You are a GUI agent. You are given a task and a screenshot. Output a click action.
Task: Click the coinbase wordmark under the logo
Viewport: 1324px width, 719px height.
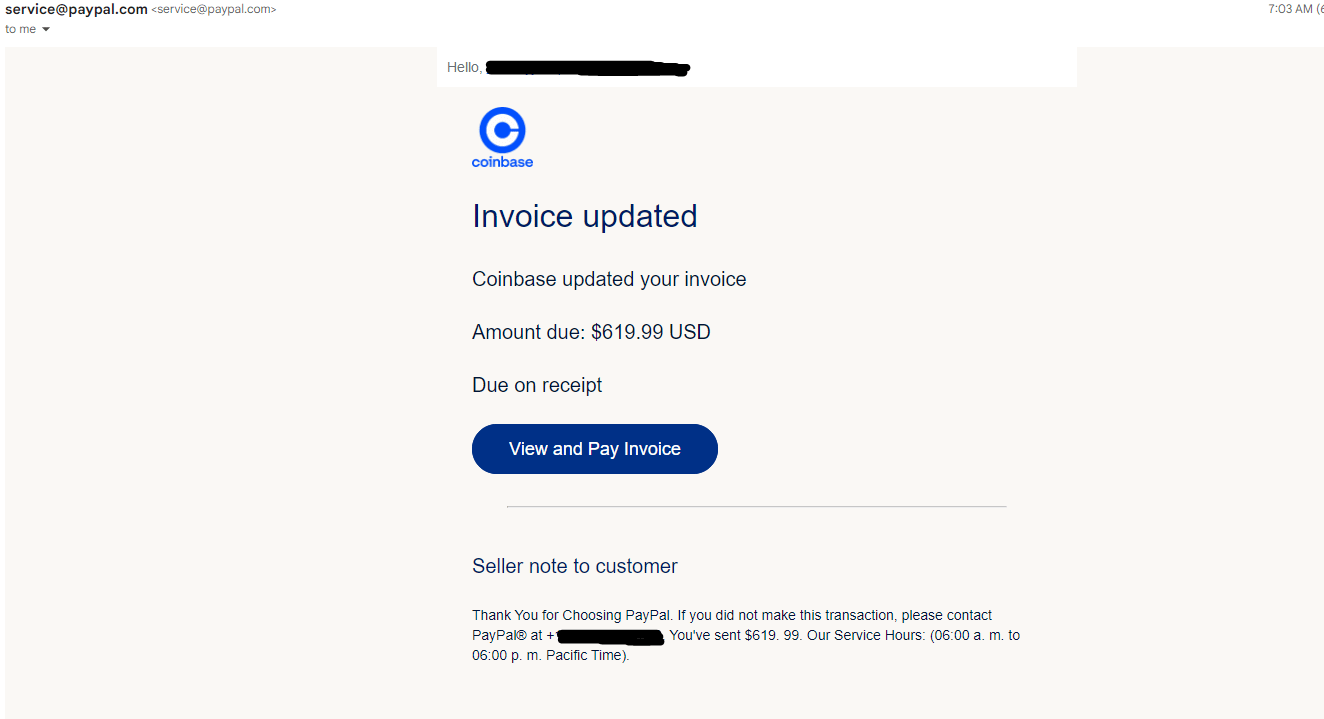502,162
